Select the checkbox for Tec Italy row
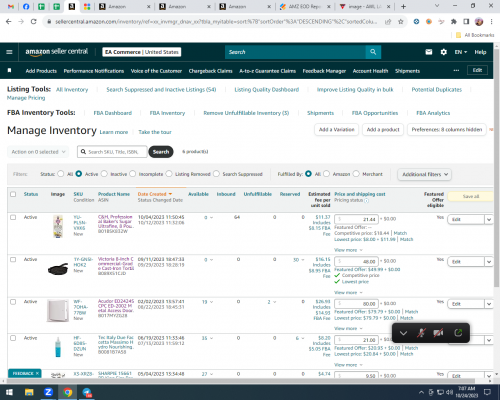This screenshot has height=400, width=500. click(13, 338)
